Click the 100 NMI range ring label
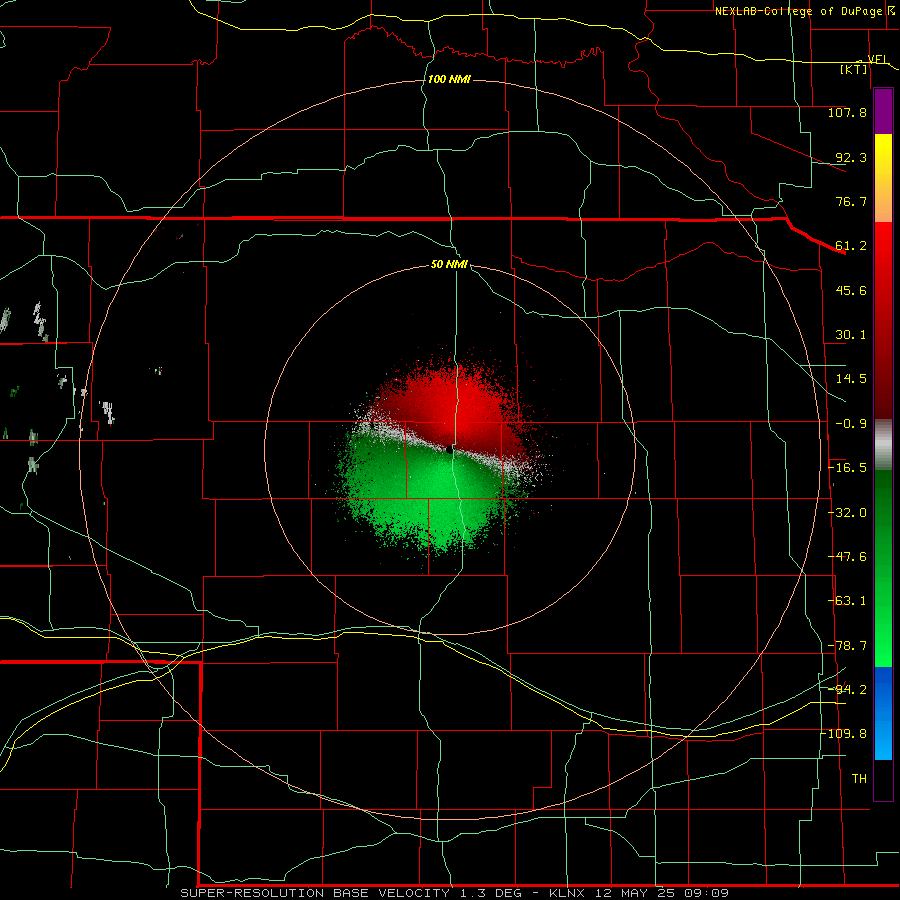 coord(449,79)
